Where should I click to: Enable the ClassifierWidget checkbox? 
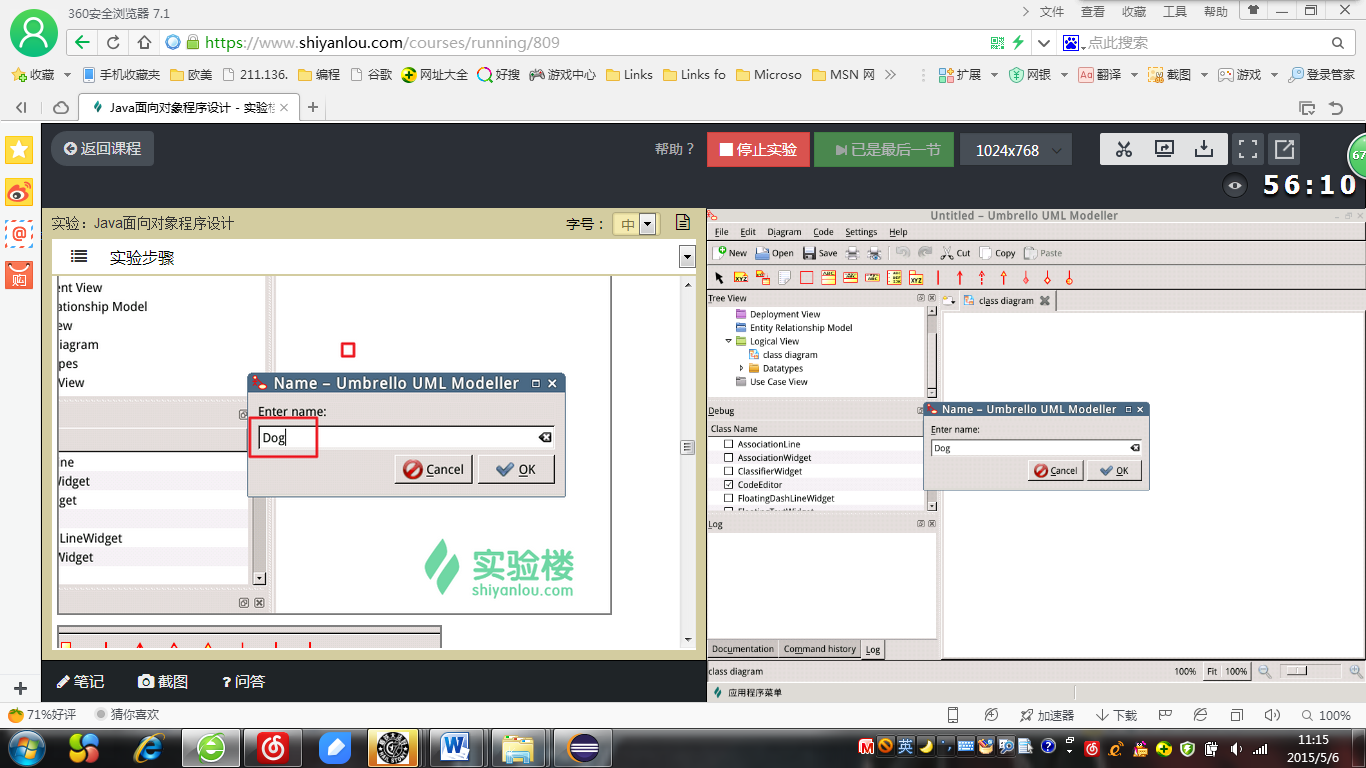[729, 471]
